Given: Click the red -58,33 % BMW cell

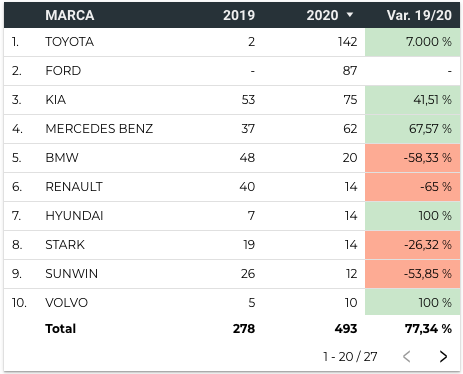Looking at the screenshot, I should pos(413,158).
